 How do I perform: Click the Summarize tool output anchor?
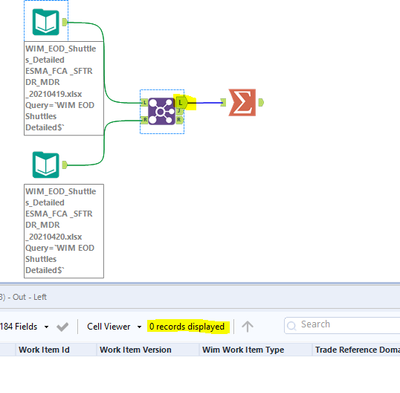click(260, 102)
